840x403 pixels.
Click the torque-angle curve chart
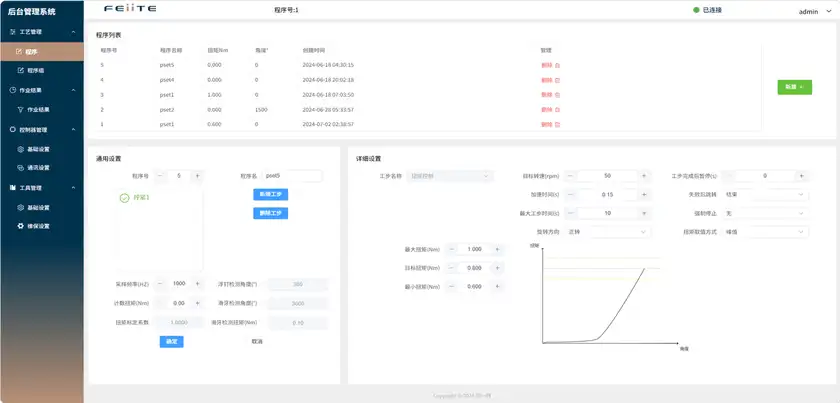(x=610, y=298)
